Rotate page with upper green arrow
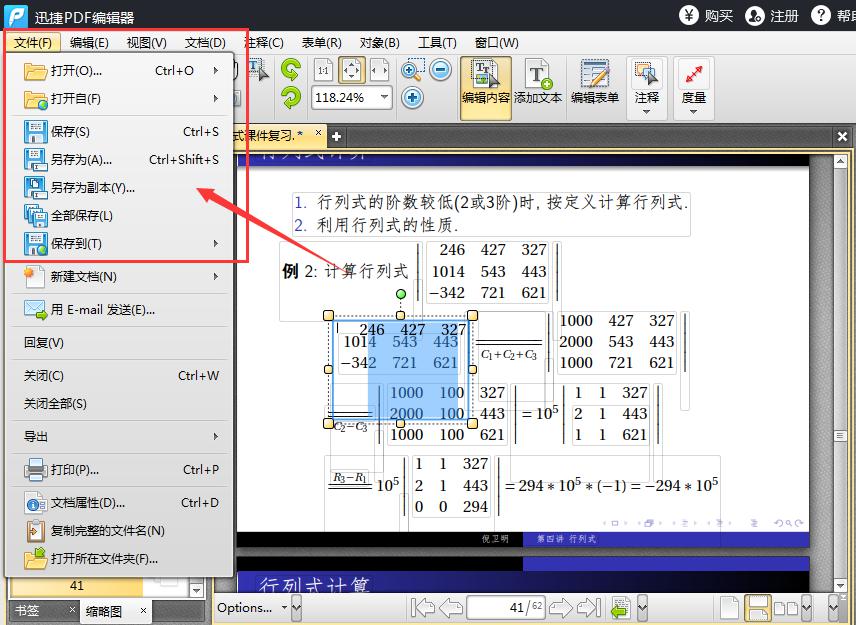 [x=290, y=70]
